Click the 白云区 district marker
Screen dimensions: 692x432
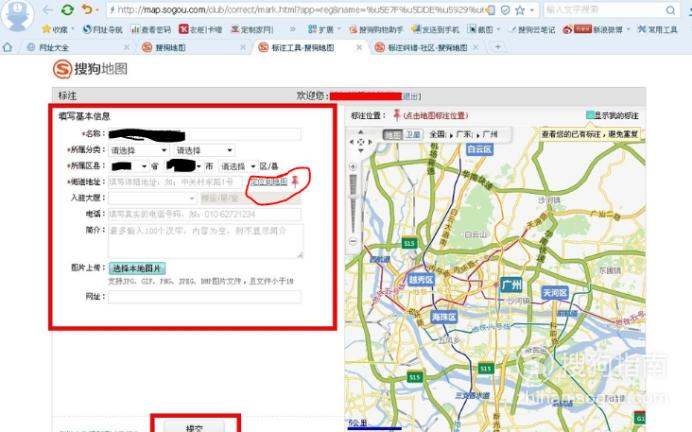coord(479,149)
